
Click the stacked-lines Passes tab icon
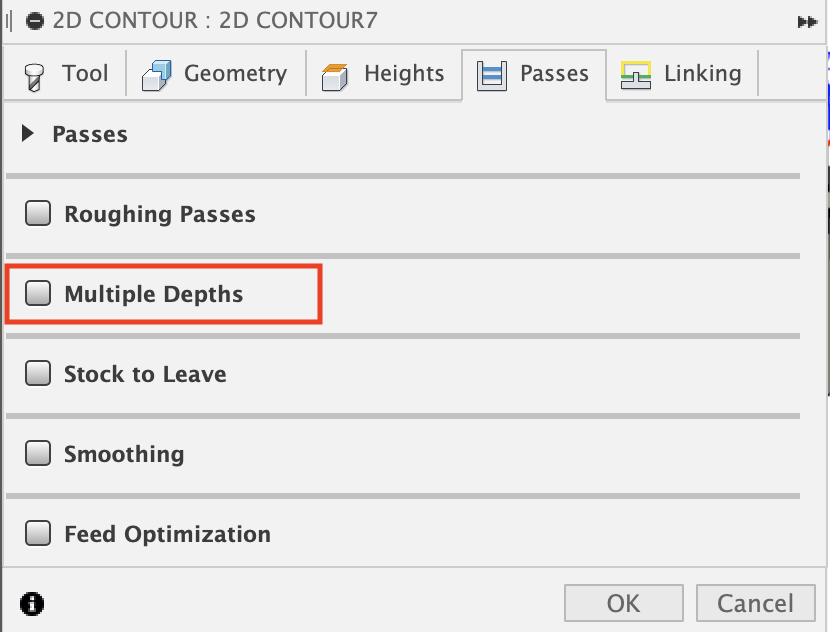490,73
